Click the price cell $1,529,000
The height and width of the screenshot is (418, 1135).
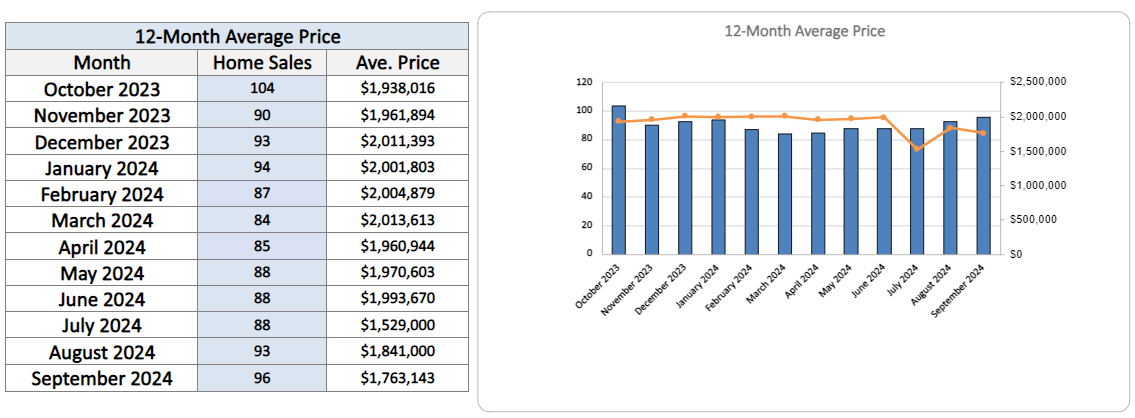[x=397, y=326]
